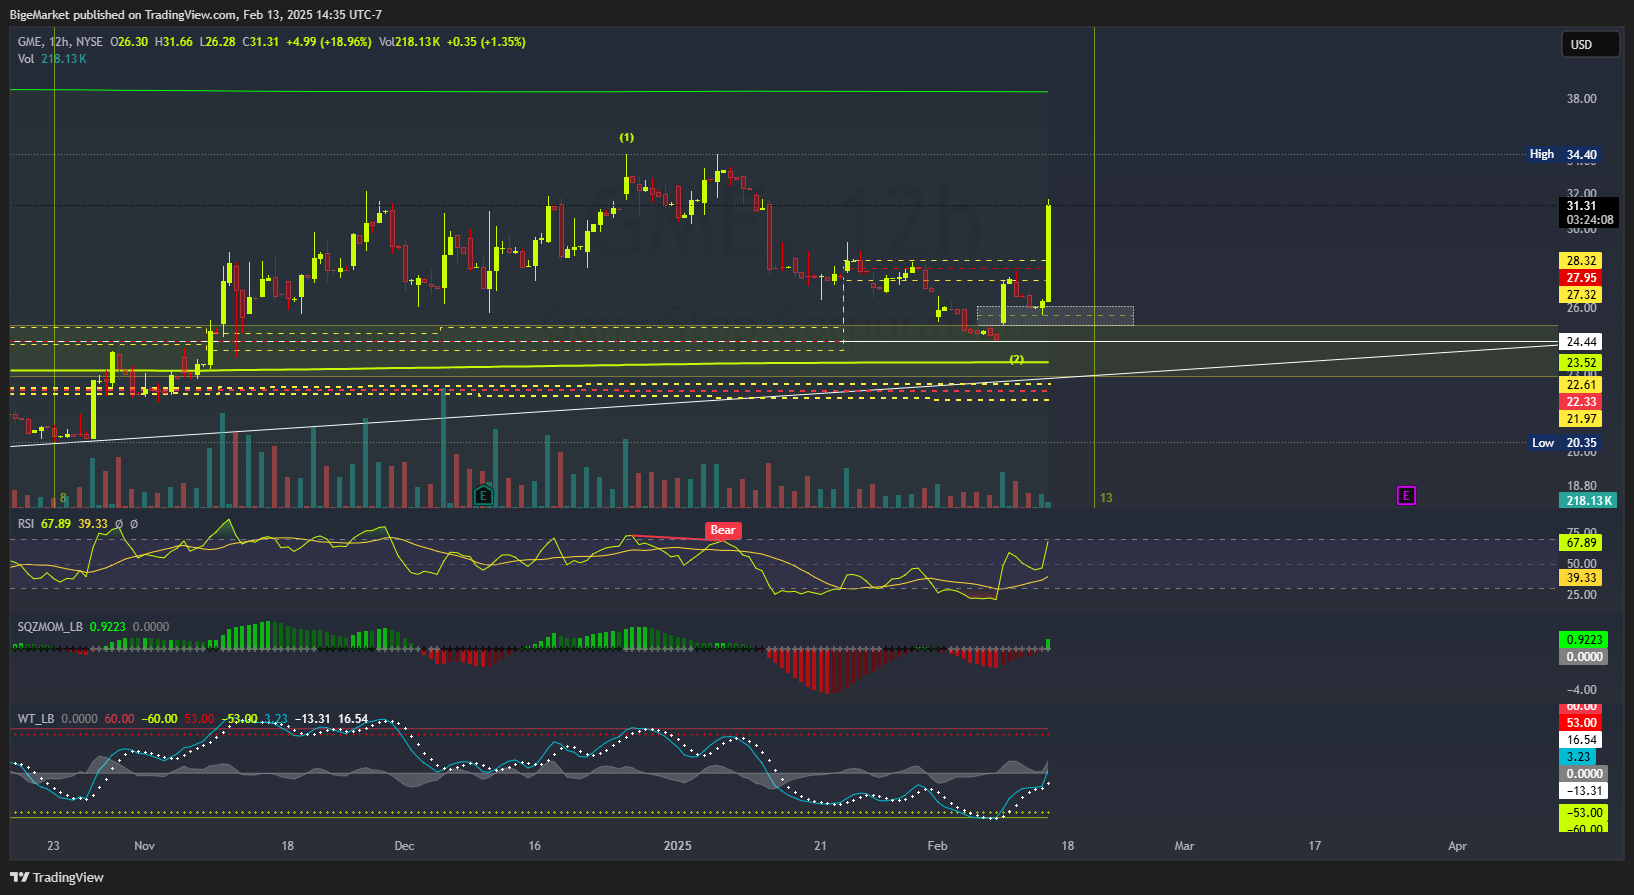Image resolution: width=1634 pixels, height=895 pixels.
Task: Click the cyan 3.23 WaveTrend label
Action: 1578,757
